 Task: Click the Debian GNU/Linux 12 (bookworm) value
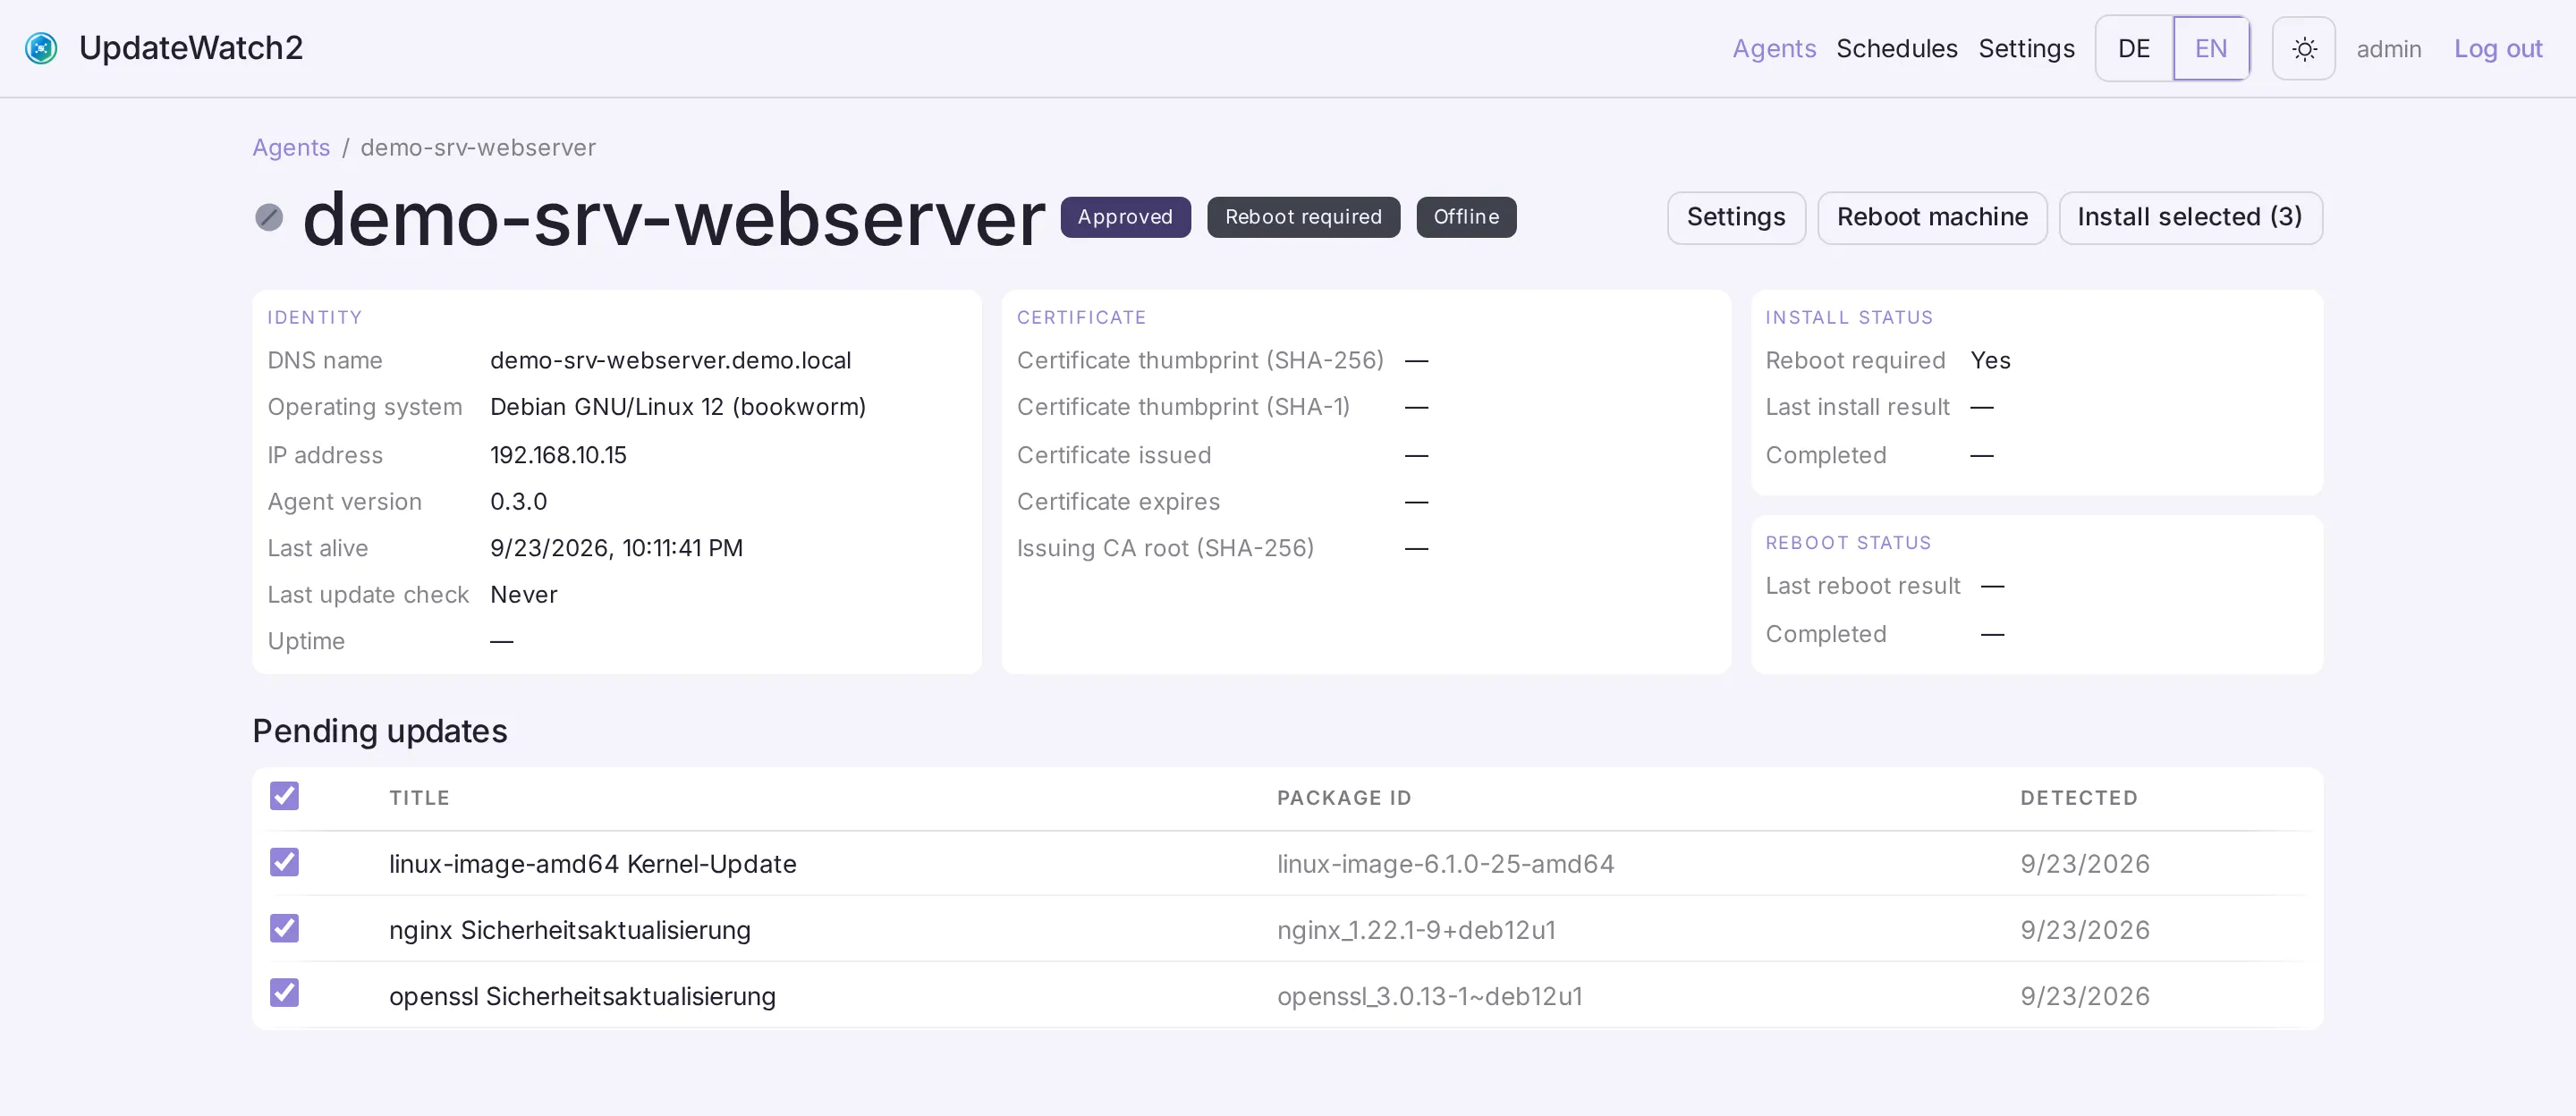[677, 407]
